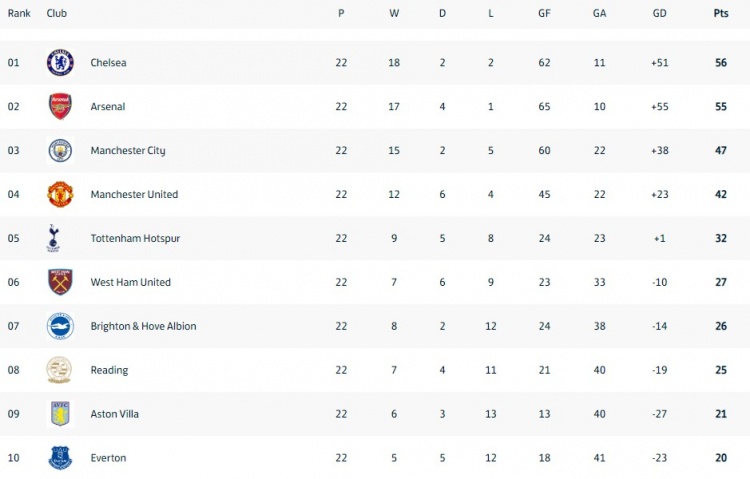Open the Brighton & Hove Albion link
750x479 pixels.
click(143, 326)
